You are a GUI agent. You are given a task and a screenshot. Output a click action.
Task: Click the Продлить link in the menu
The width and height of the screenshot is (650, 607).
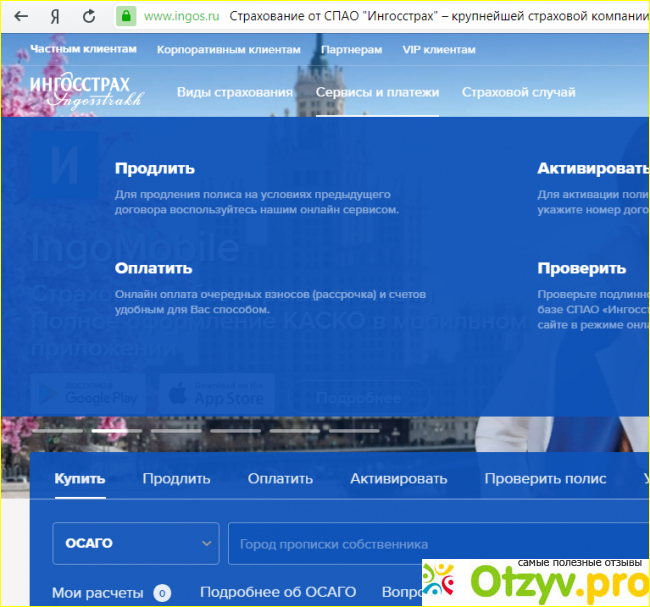coord(155,168)
